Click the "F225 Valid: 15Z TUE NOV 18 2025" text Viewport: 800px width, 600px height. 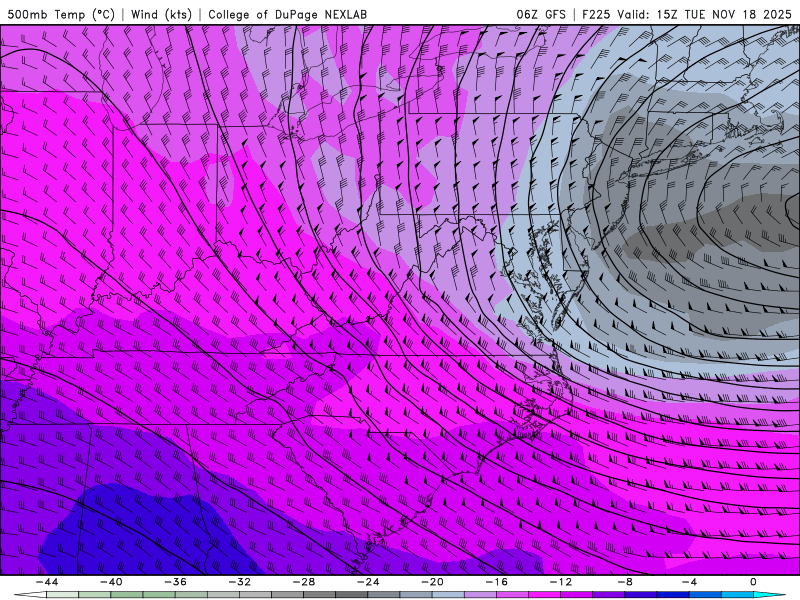pos(687,14)
